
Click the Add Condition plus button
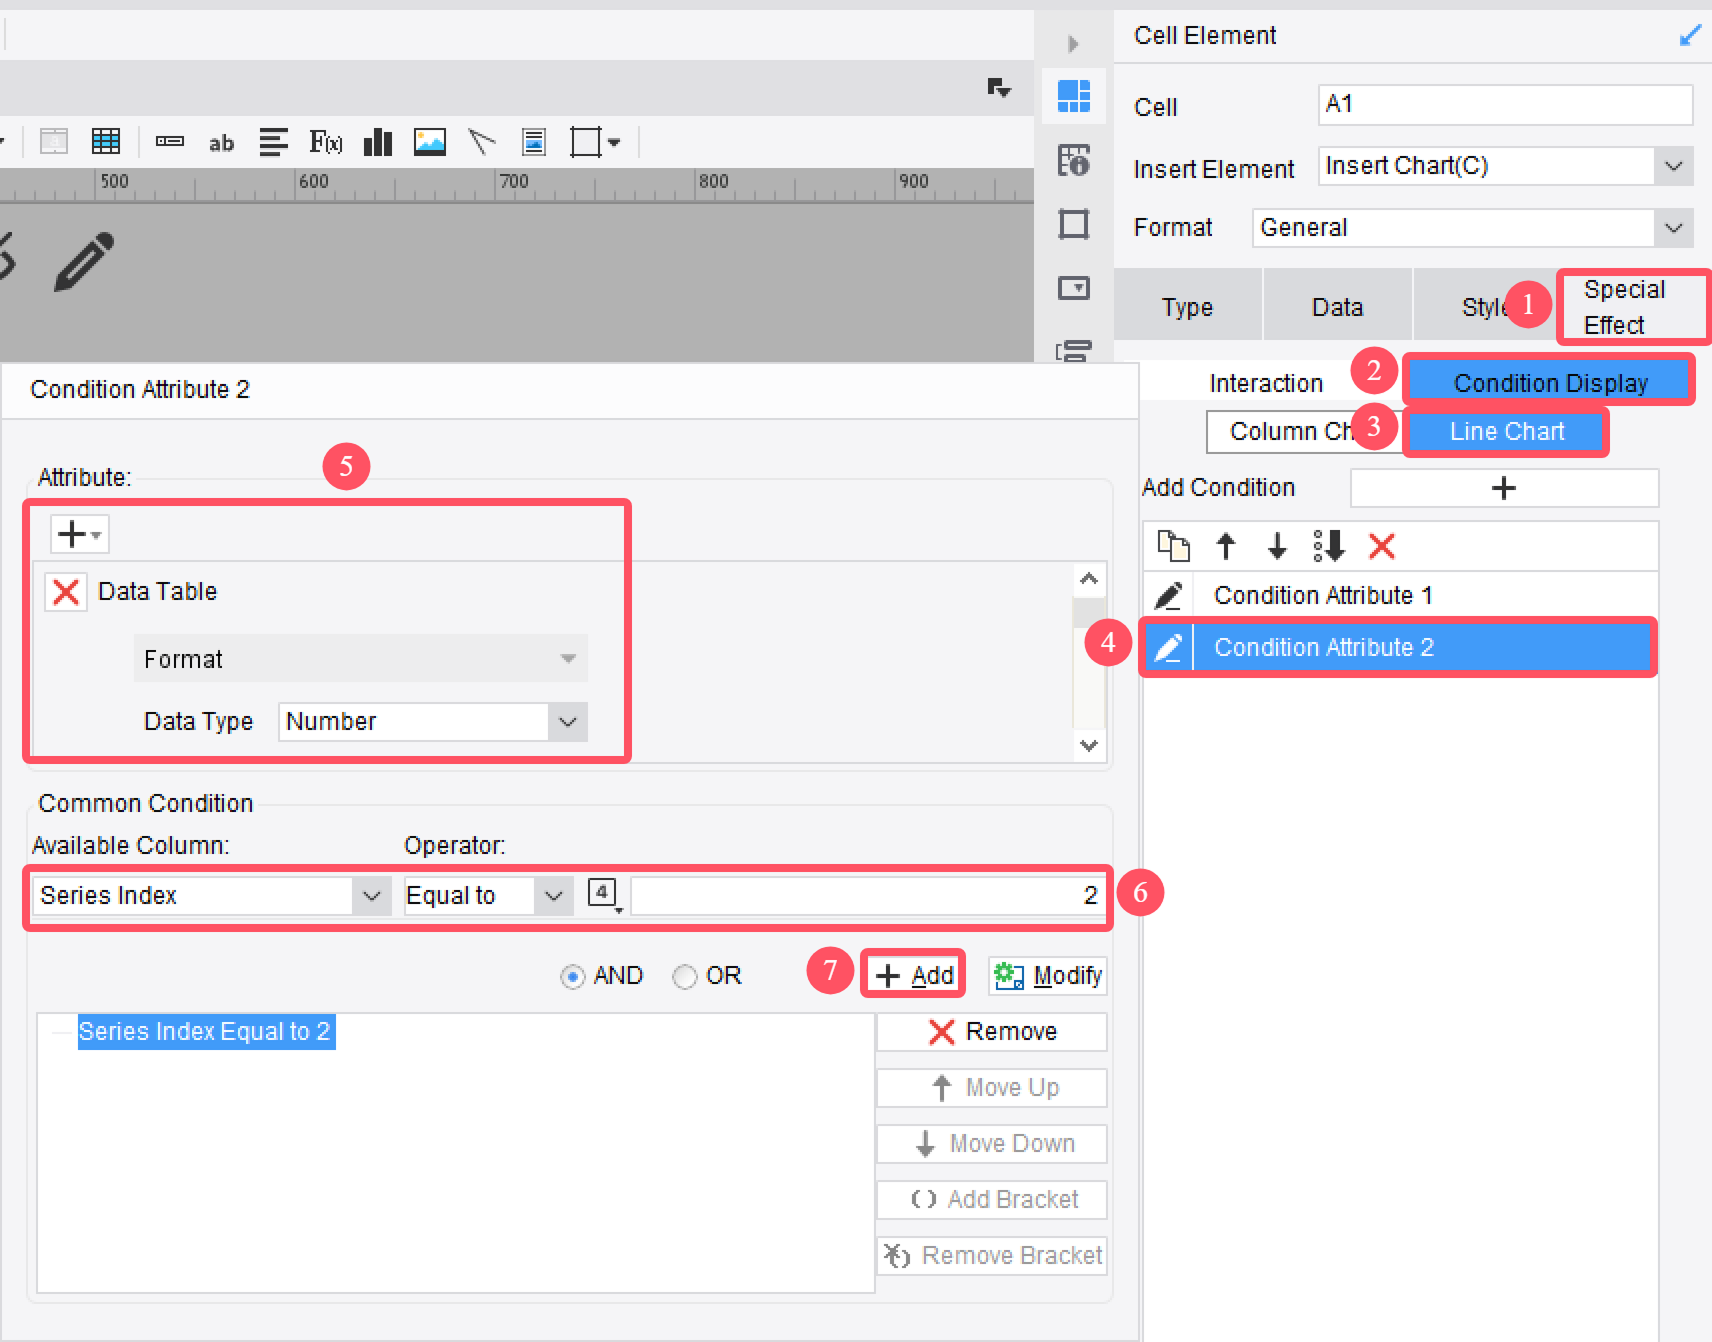(1504, 488)
